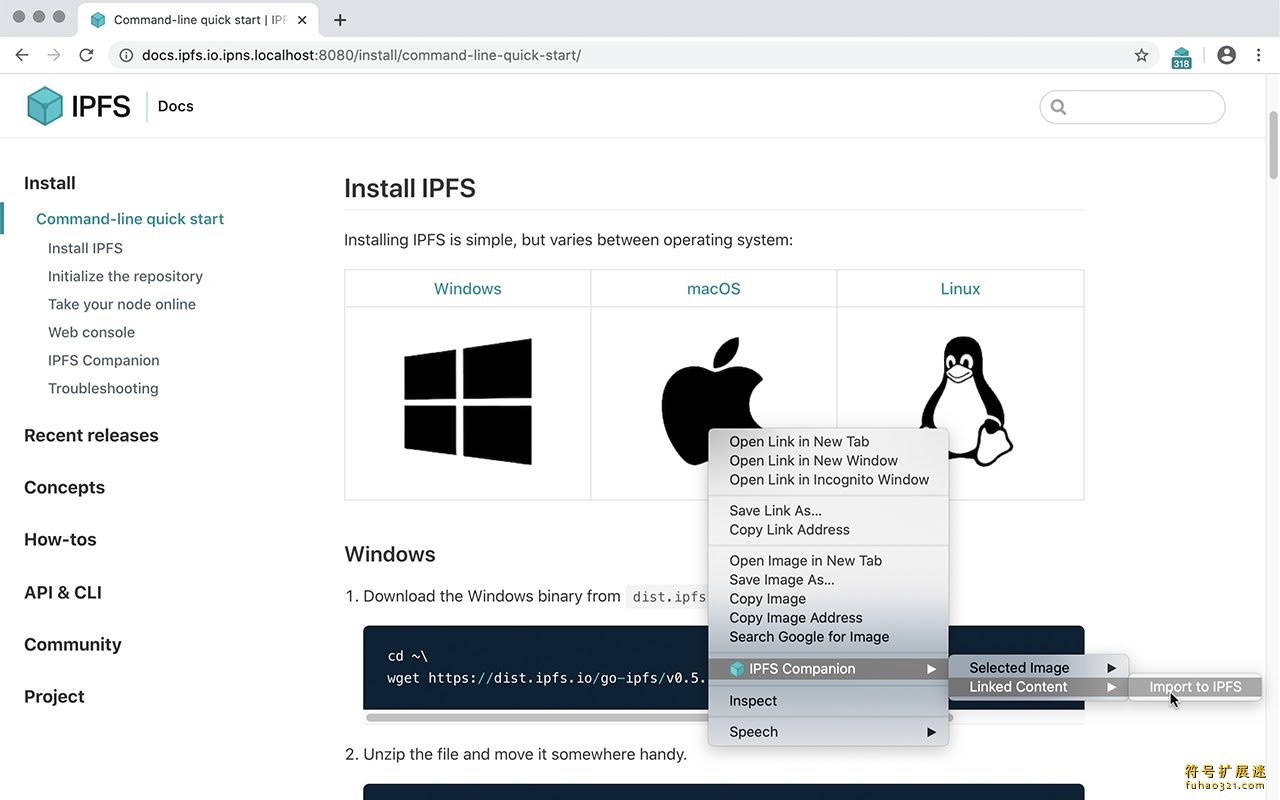Open the Chrome three-dot menu

[x=1259, y=55]
